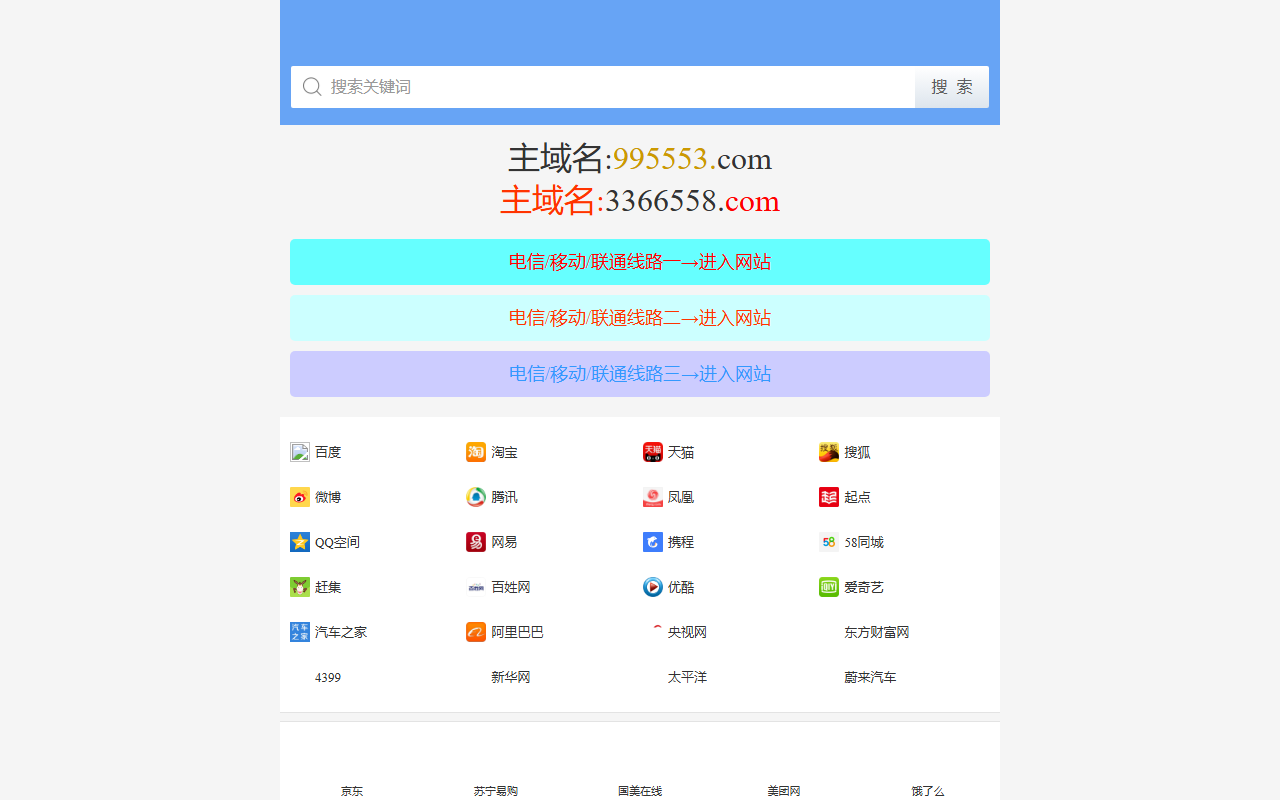Click the 淘宝 orange icon
The height and width of the screenshot is (800, 1280).
tap(476, 452)
